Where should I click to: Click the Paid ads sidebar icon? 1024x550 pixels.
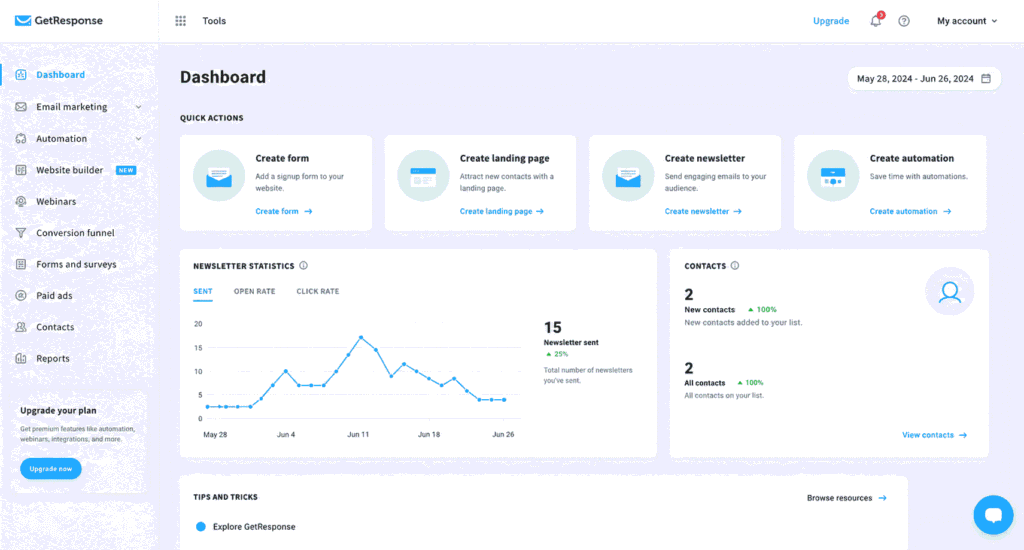pyautogui.click(x=21, y=295)
